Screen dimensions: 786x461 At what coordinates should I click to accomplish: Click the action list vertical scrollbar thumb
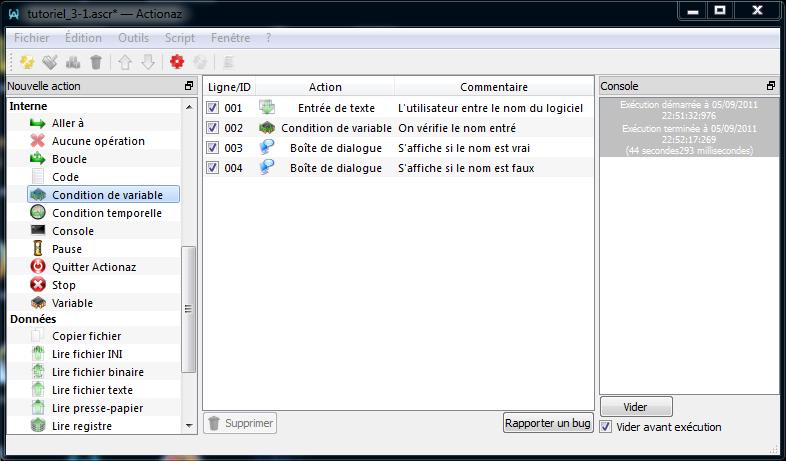coord(189,310)
